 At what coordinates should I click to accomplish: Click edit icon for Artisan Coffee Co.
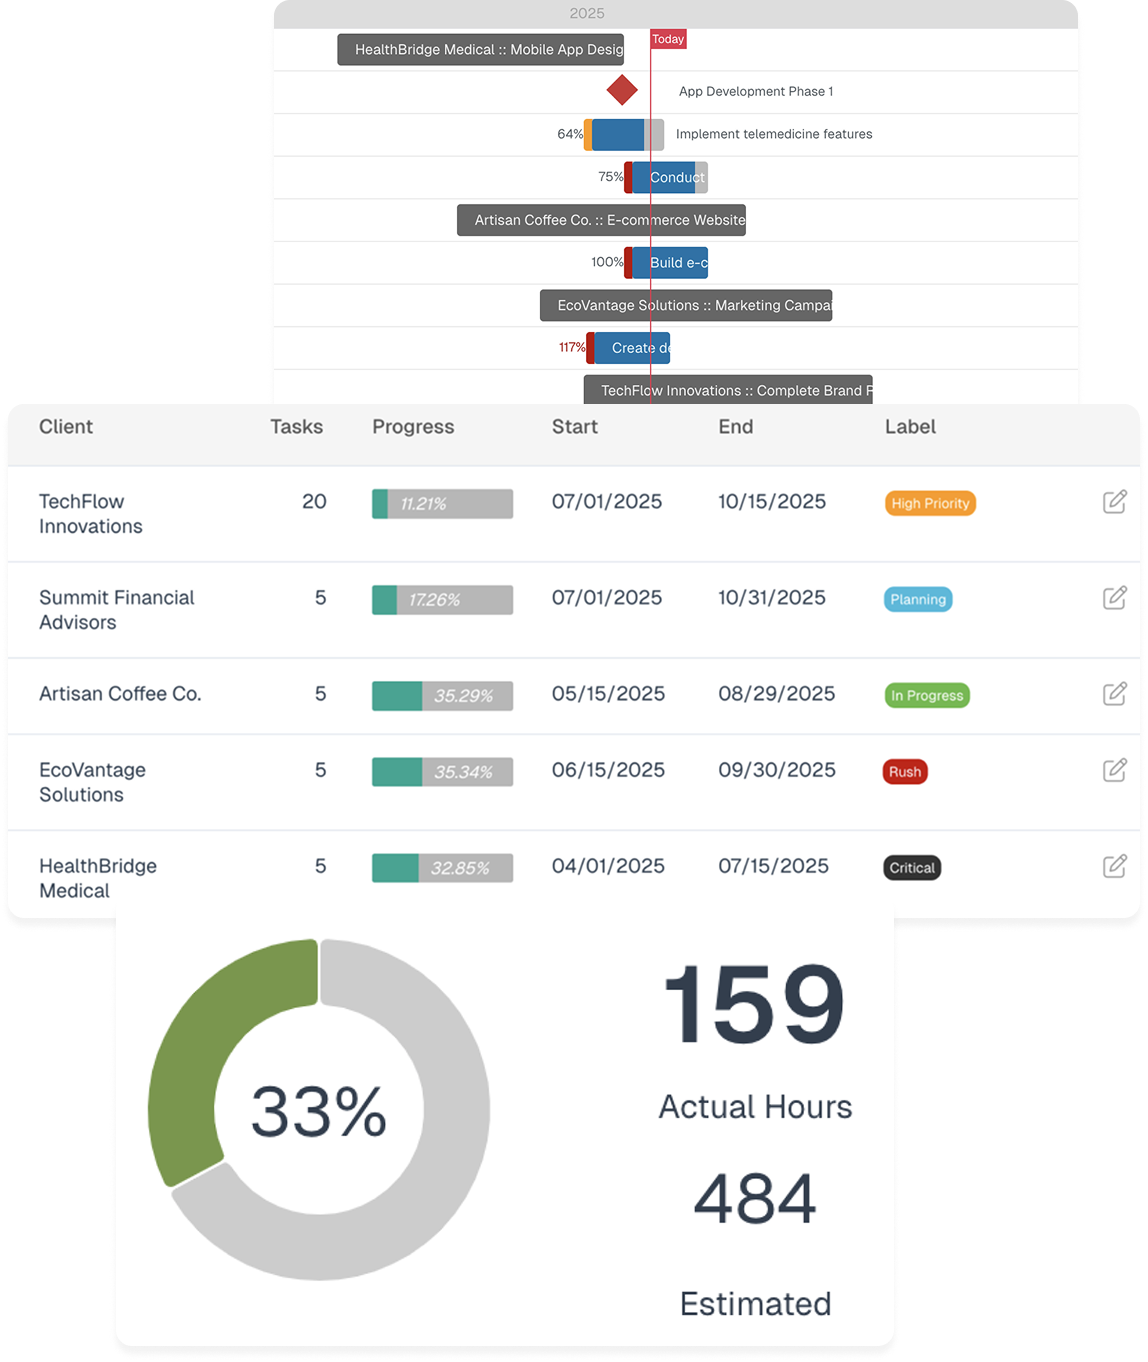(1114, 694)
